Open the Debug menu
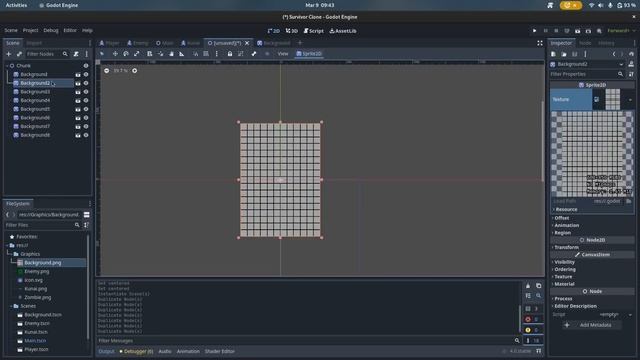The width and height of the screenshot is (640, 360). [x=51, y=31]
